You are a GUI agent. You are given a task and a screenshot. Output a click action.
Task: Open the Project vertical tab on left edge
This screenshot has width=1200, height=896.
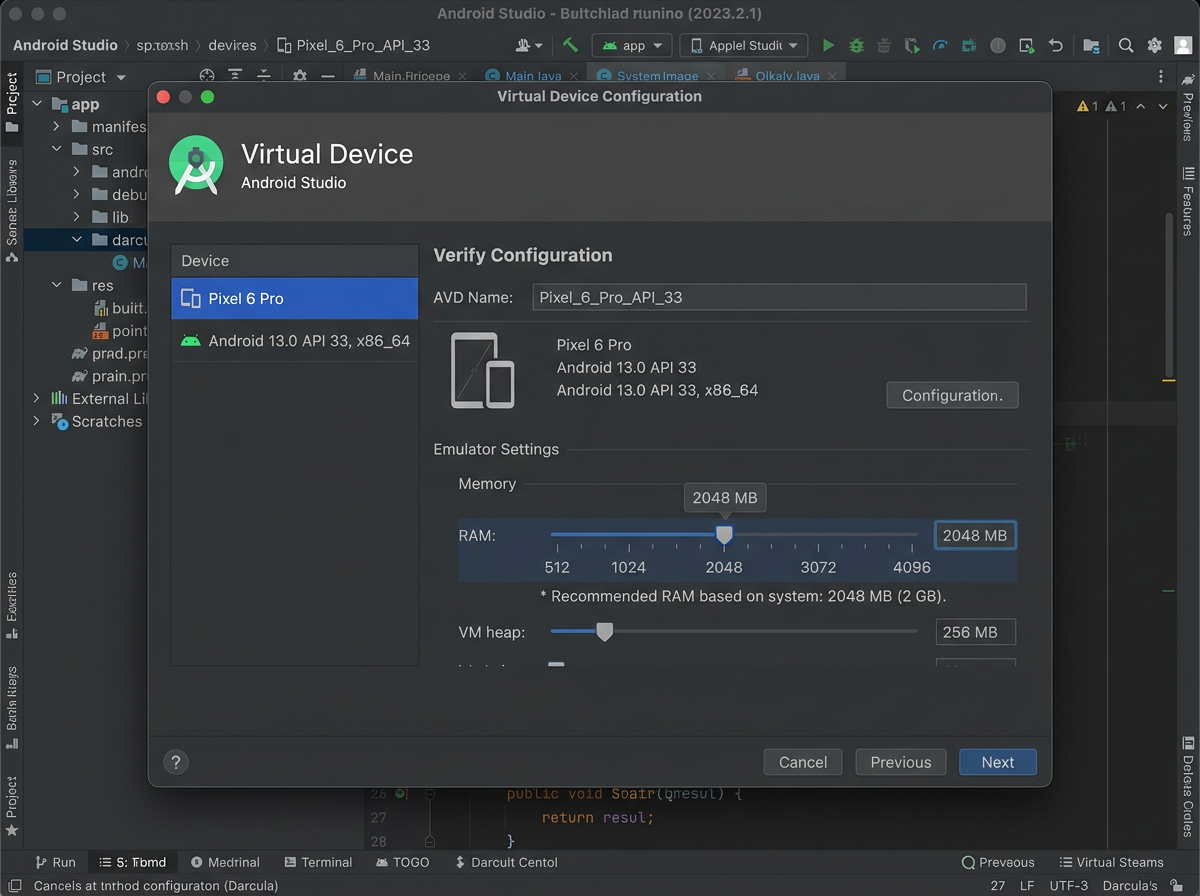click(12, 102)
